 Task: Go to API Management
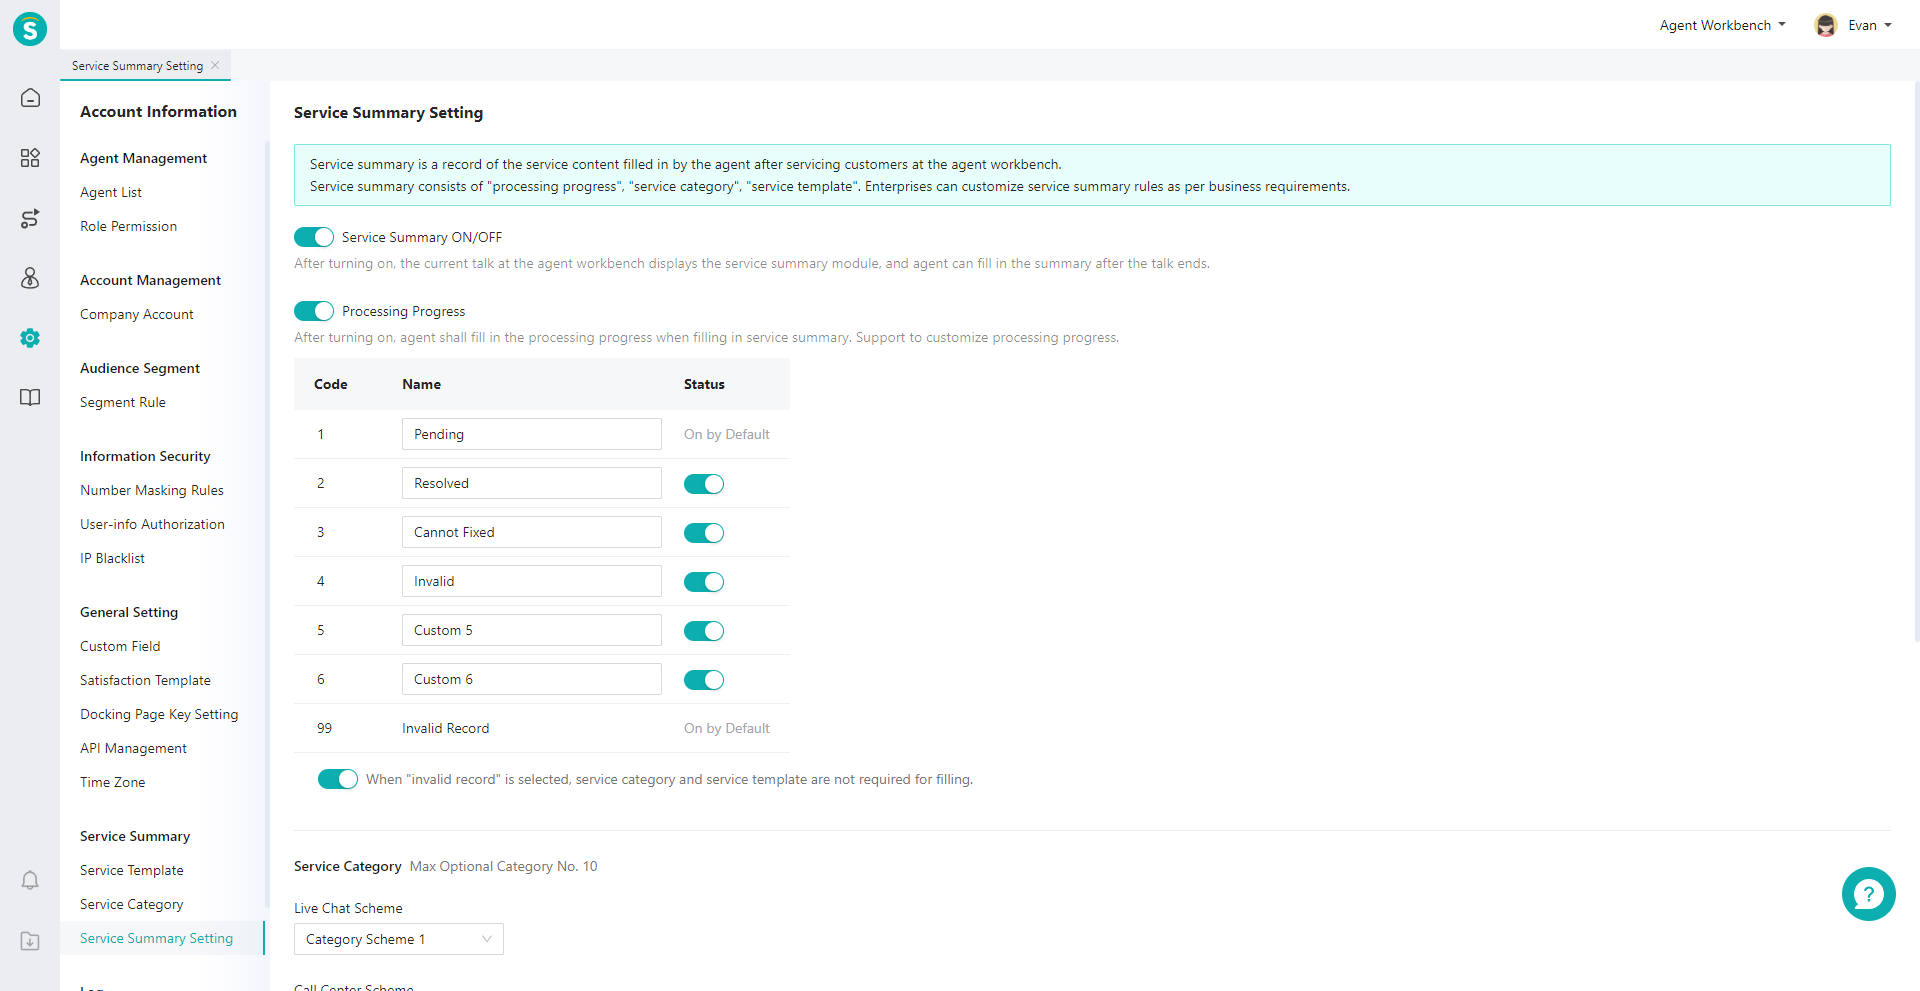point(133,748)
